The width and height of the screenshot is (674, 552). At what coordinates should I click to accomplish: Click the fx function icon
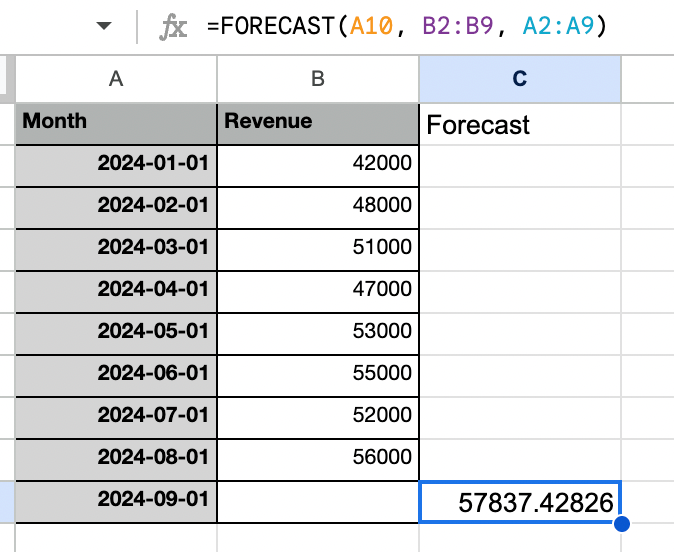tap(174, 27)
